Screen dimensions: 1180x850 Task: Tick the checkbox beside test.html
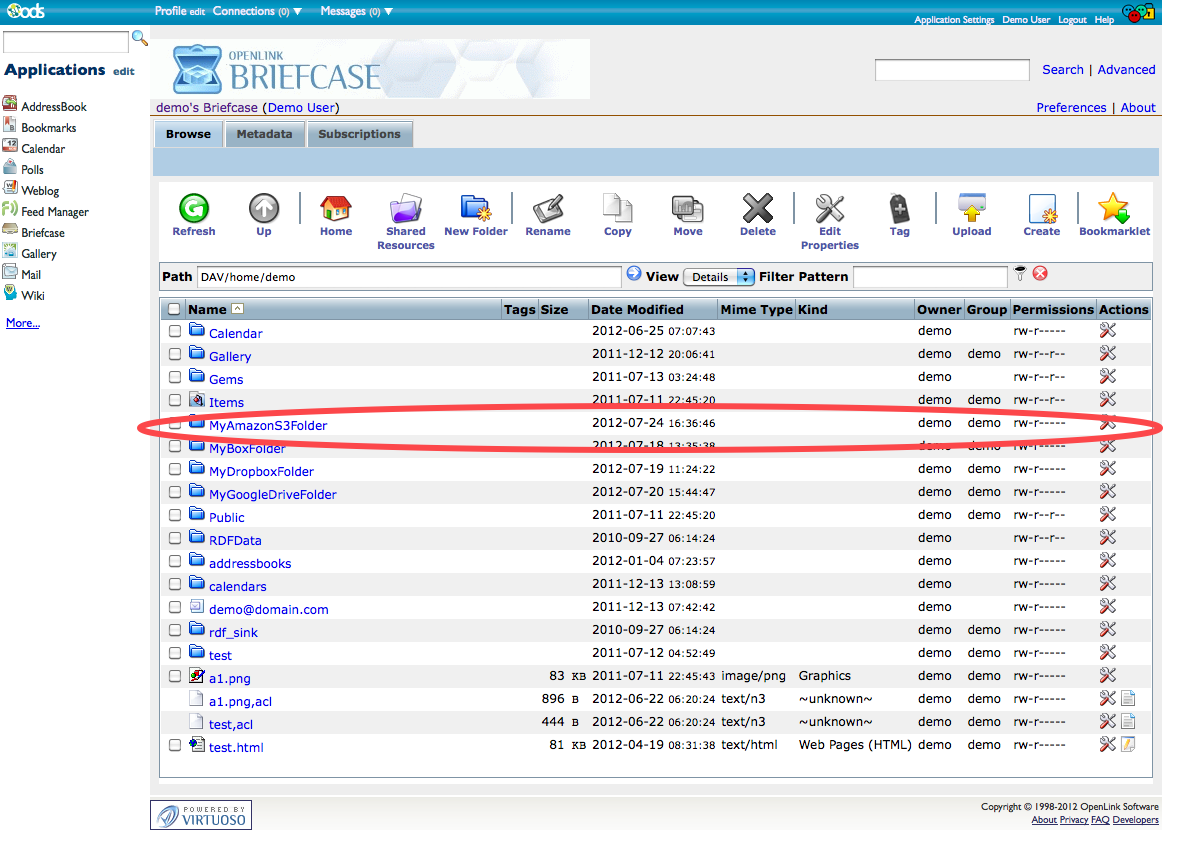pyautogui.click(x=175, y=745)
